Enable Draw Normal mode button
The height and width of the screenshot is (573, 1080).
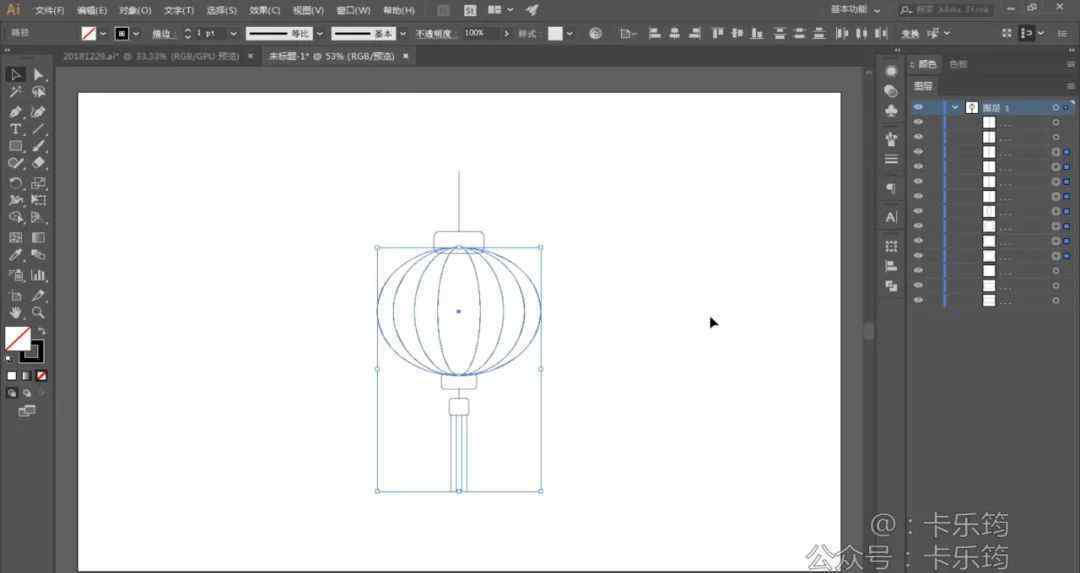(x=12, y=393)
